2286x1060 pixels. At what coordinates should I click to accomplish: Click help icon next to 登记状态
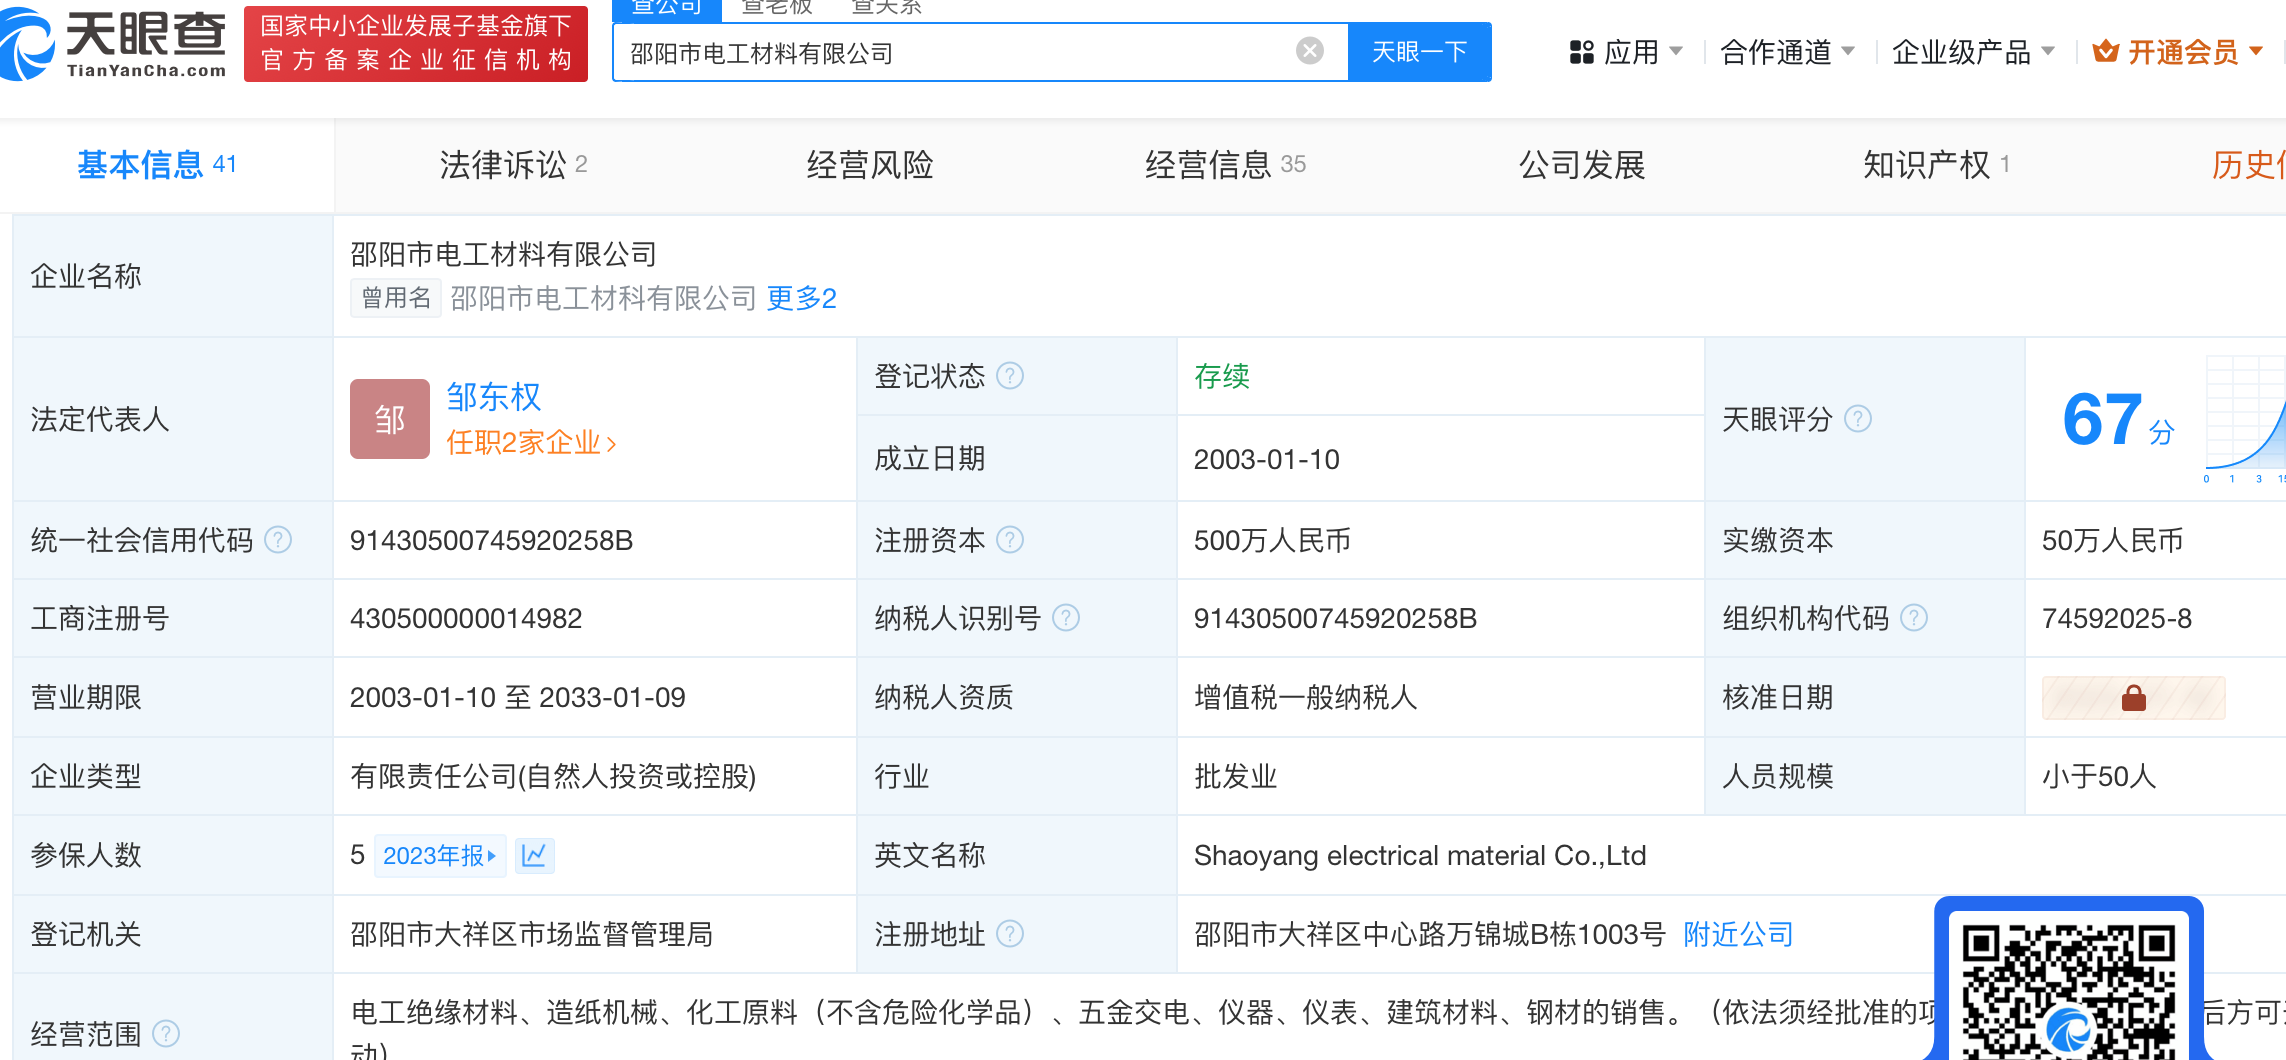(1010, 376)
